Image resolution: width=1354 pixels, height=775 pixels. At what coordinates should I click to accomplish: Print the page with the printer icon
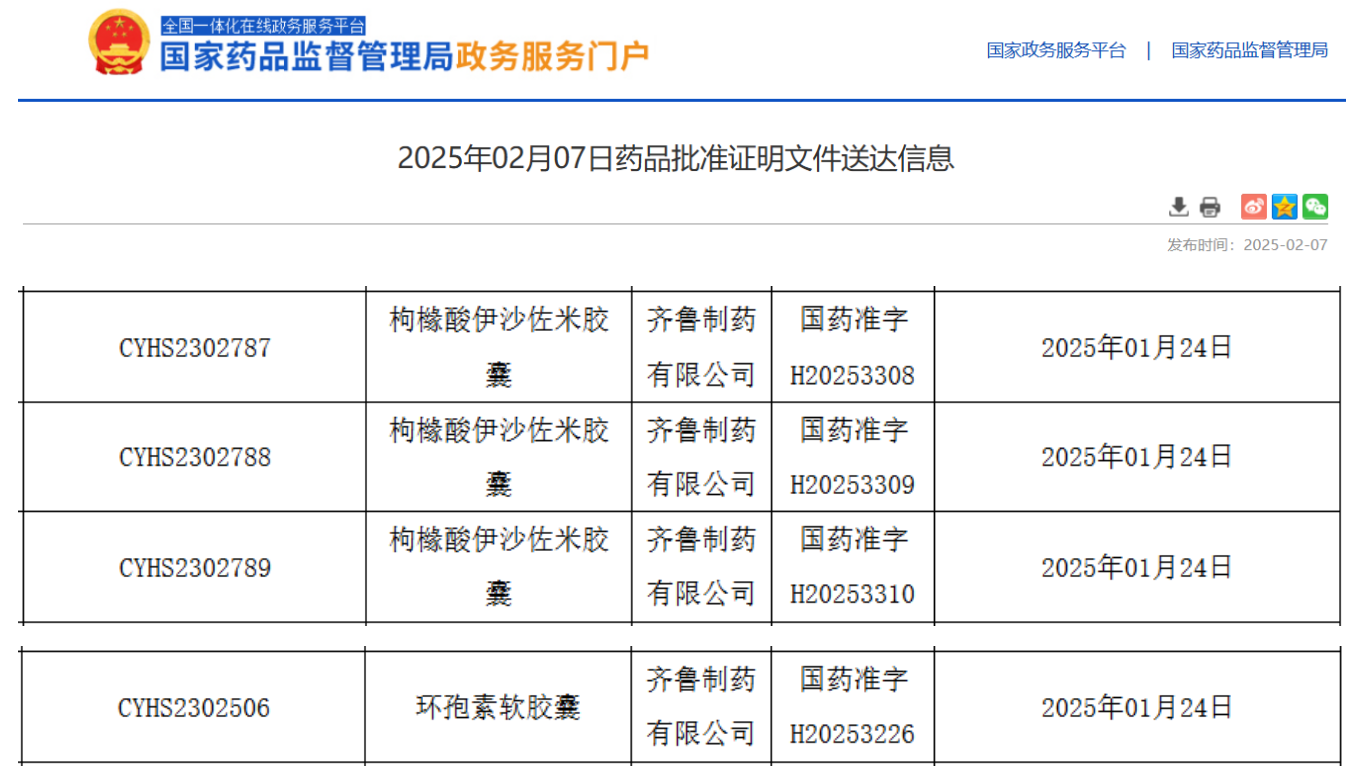coord(1210,207)
